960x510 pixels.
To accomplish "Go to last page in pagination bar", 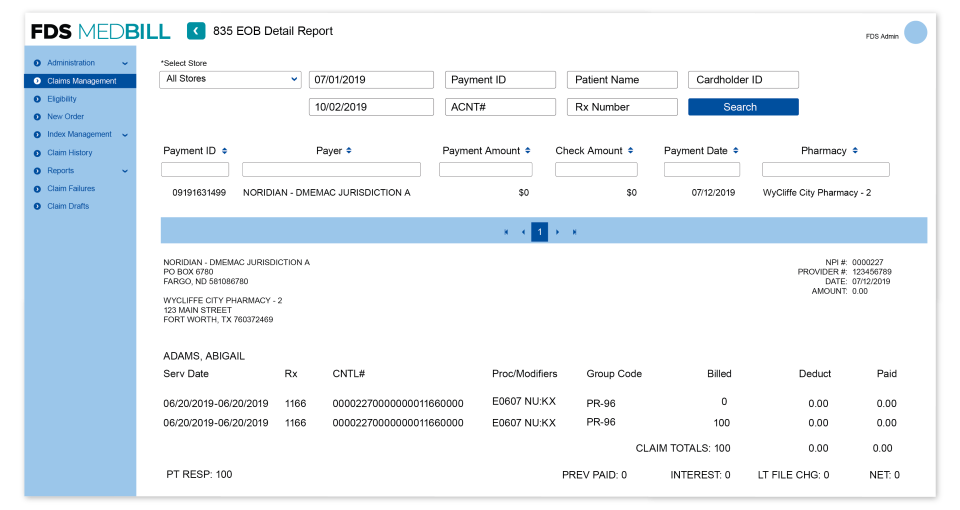I will pos(574,232).
